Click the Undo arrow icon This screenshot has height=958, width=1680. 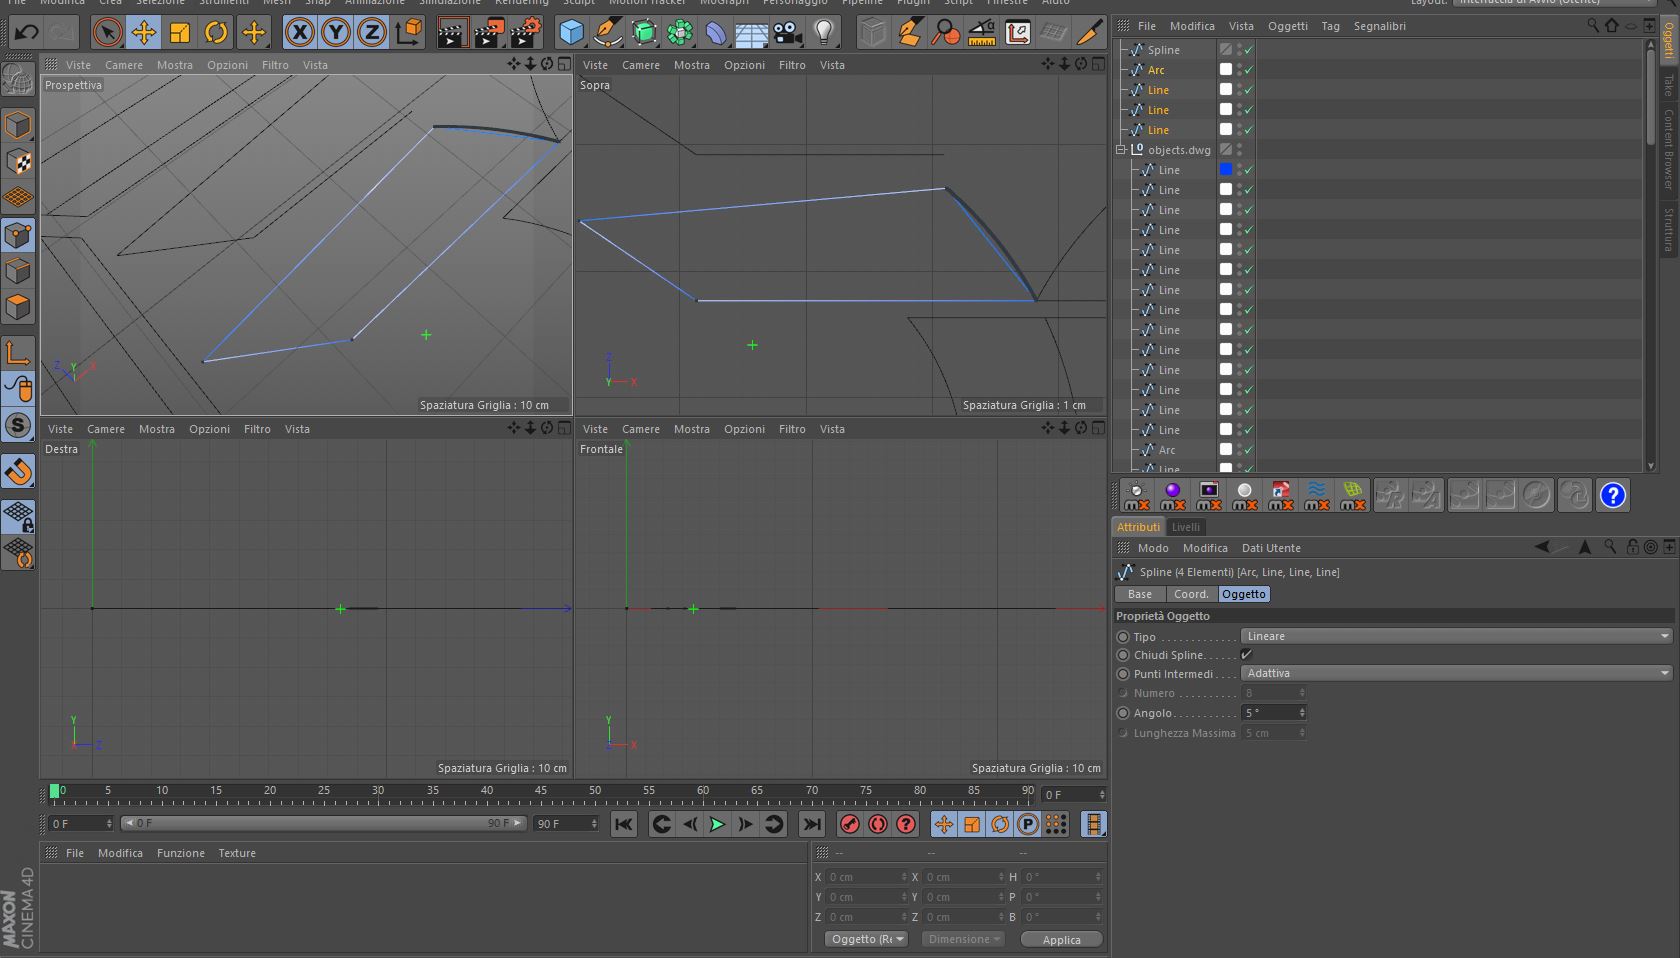[26, 33]
